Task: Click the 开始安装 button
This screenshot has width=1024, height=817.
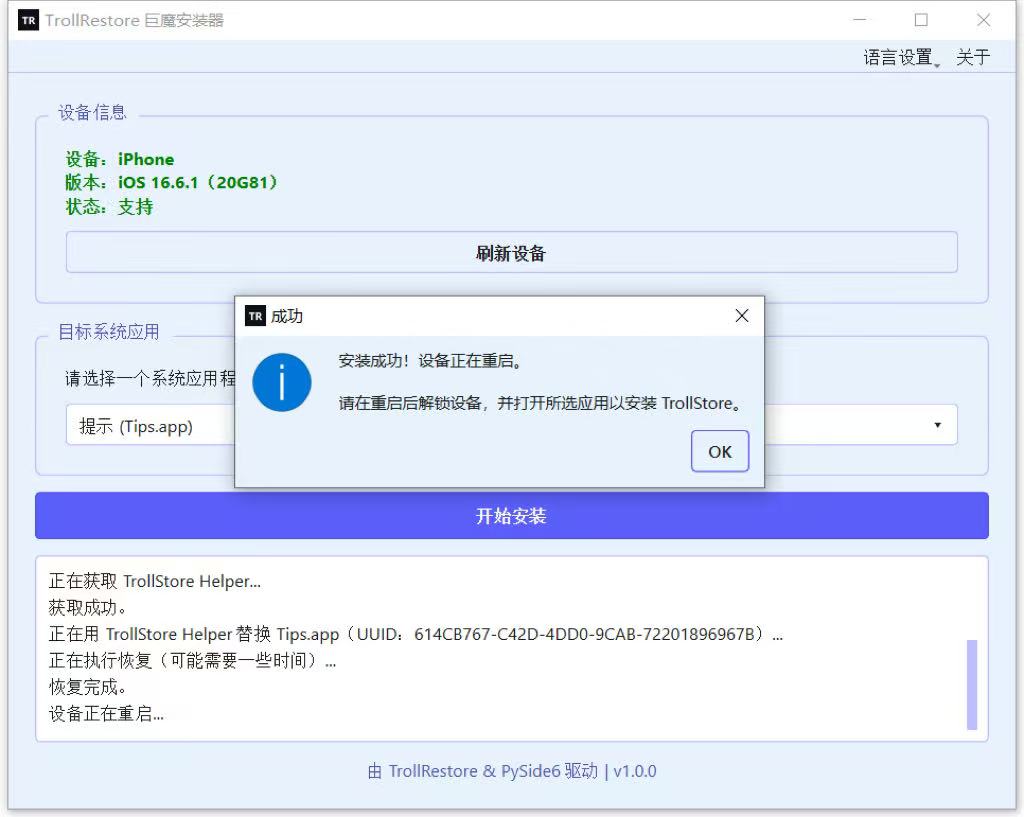Action: point(511,516)
